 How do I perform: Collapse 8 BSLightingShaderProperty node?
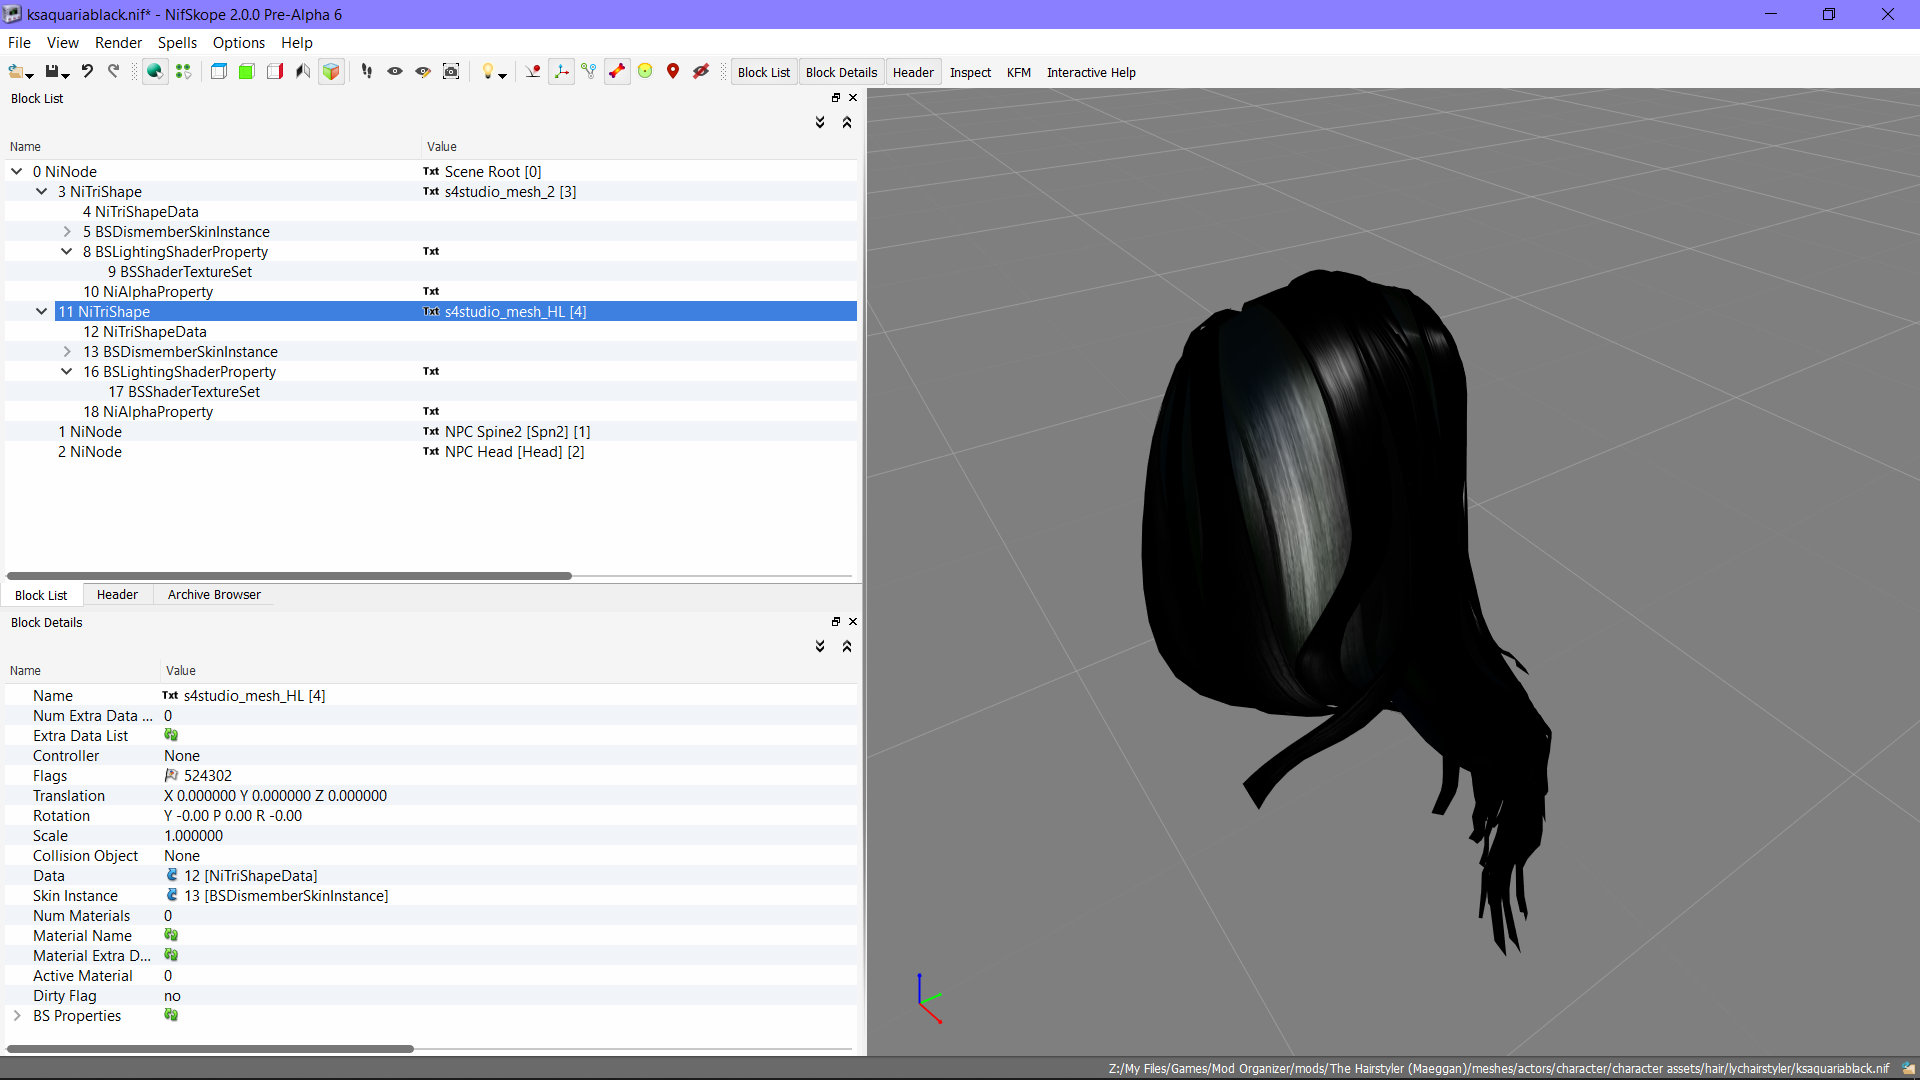pyautogui.click(x=67, y=251)
